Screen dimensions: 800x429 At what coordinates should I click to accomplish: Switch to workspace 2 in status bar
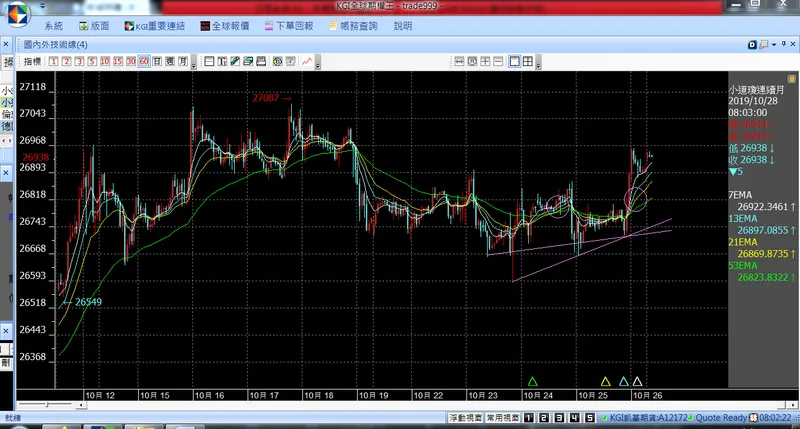pyautogui.click(x=544, y=418)
